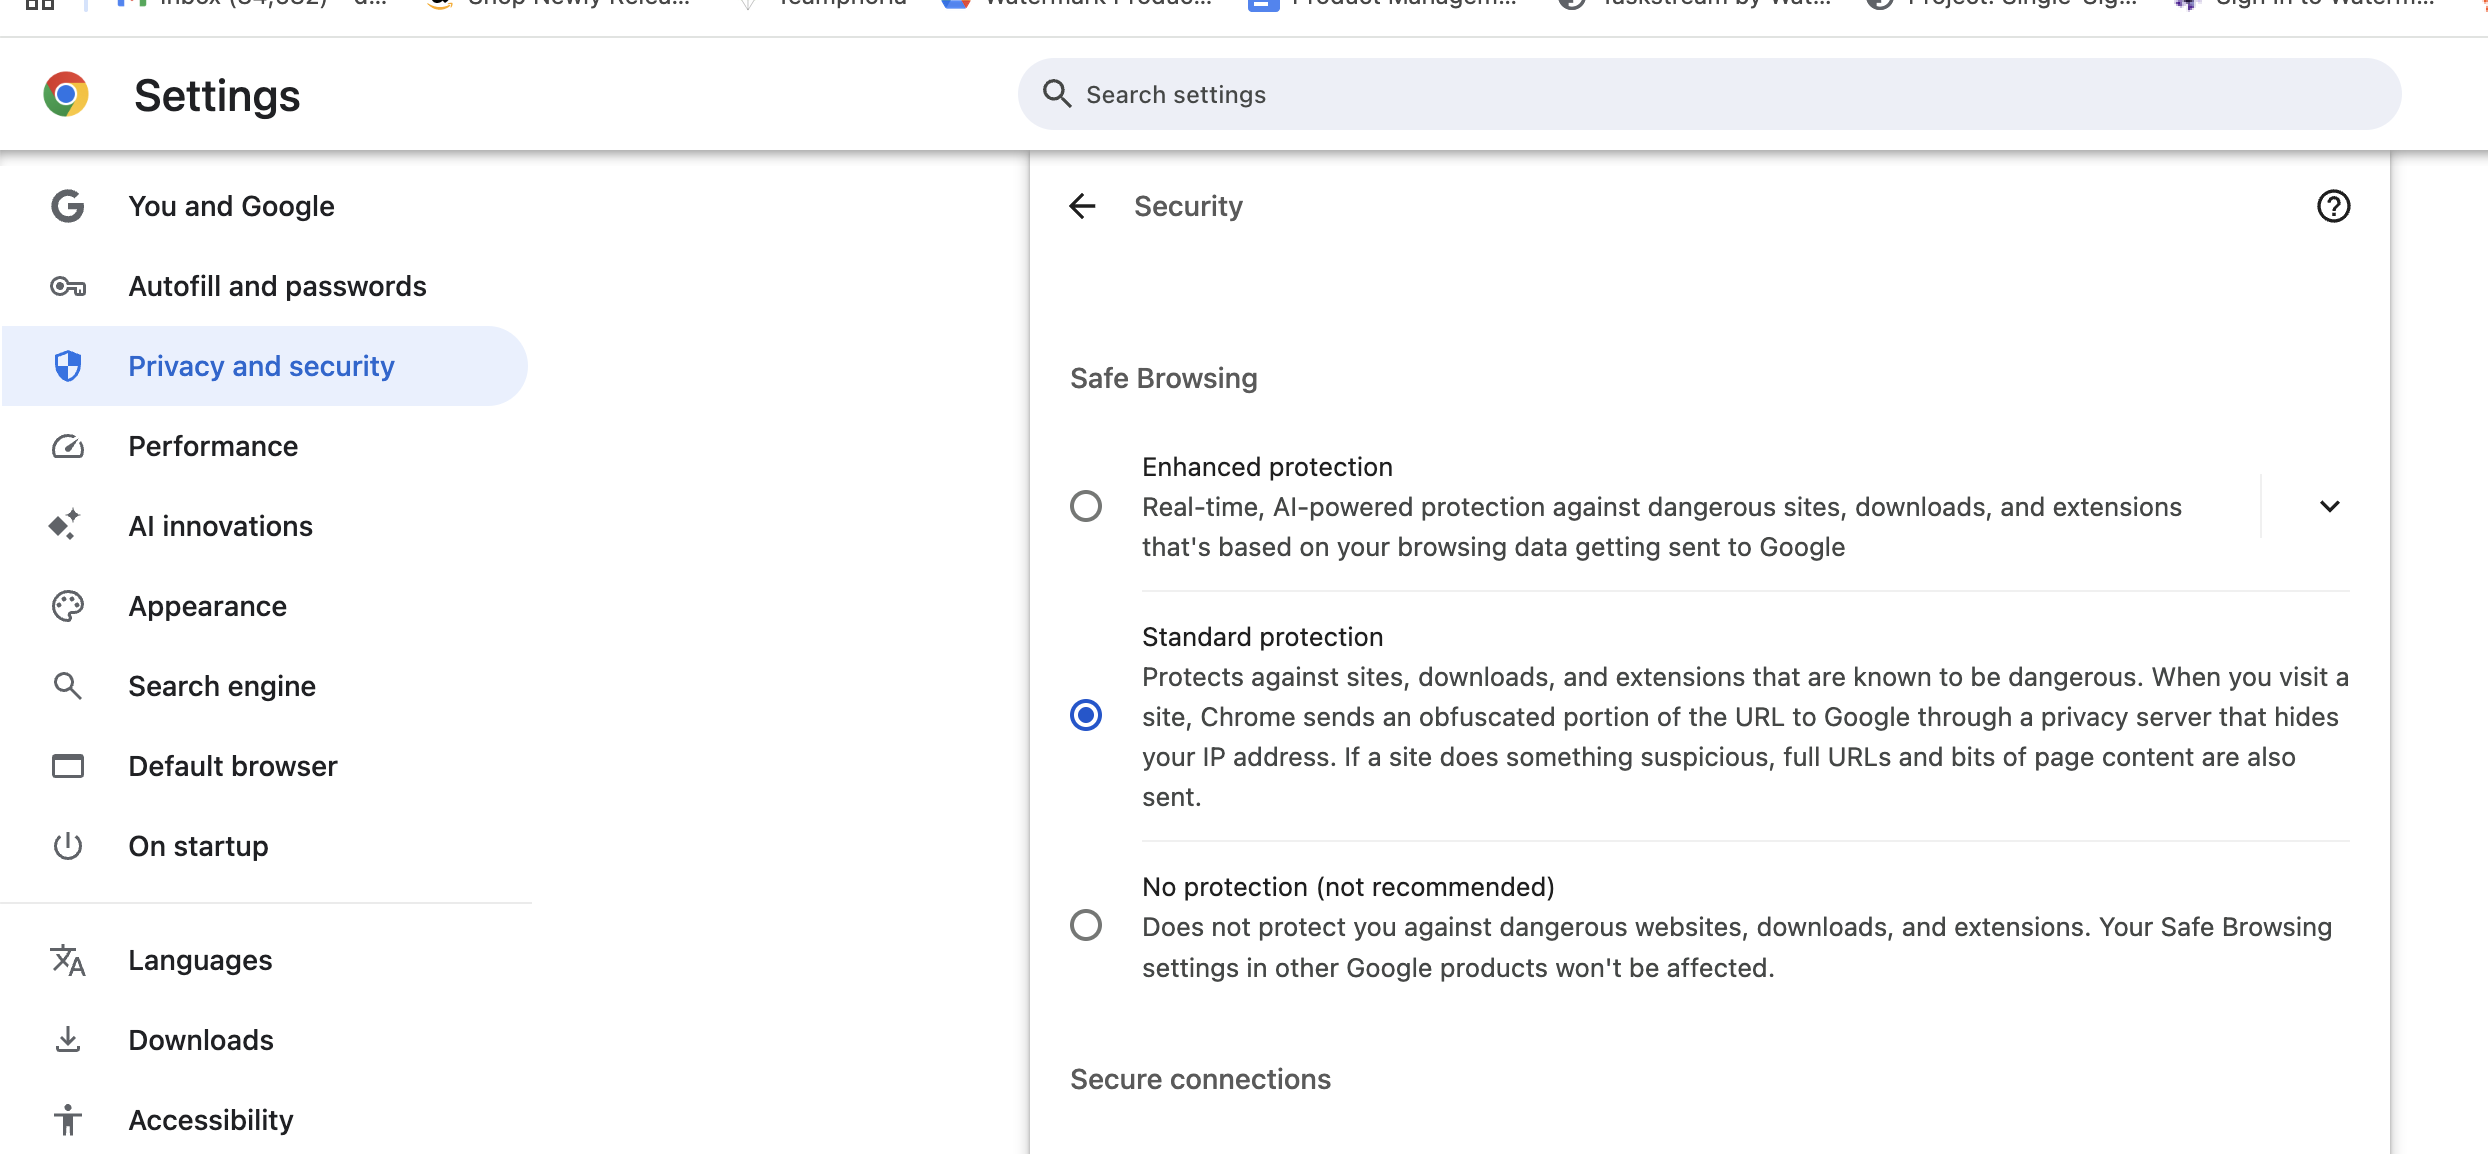Click the Chrome logo beside Settings
The image size is (2488, 1154).
[x=66, y=95]
